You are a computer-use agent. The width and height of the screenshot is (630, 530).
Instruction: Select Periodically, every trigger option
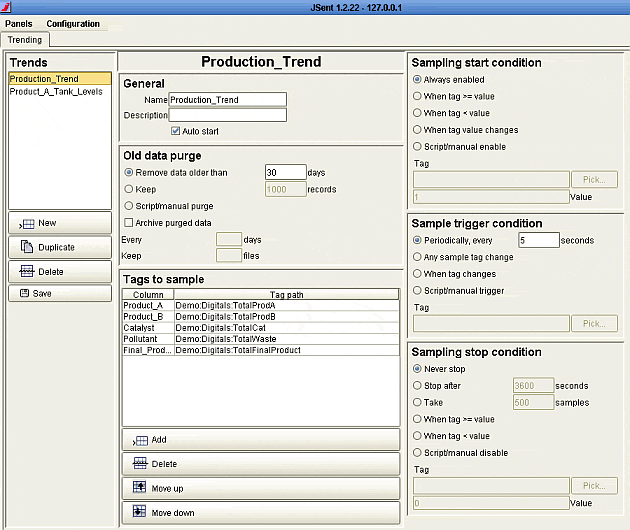click(417, 240)
